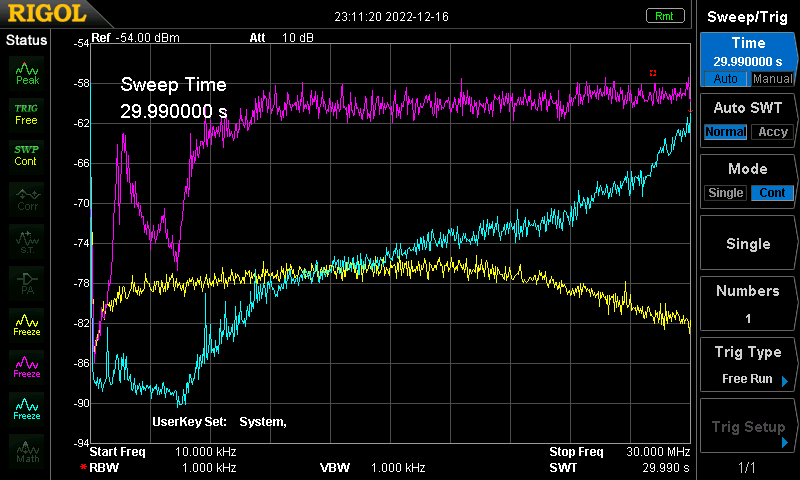Click the Corr correction status icon
This screenshot has width=800, height=480.
27,198
